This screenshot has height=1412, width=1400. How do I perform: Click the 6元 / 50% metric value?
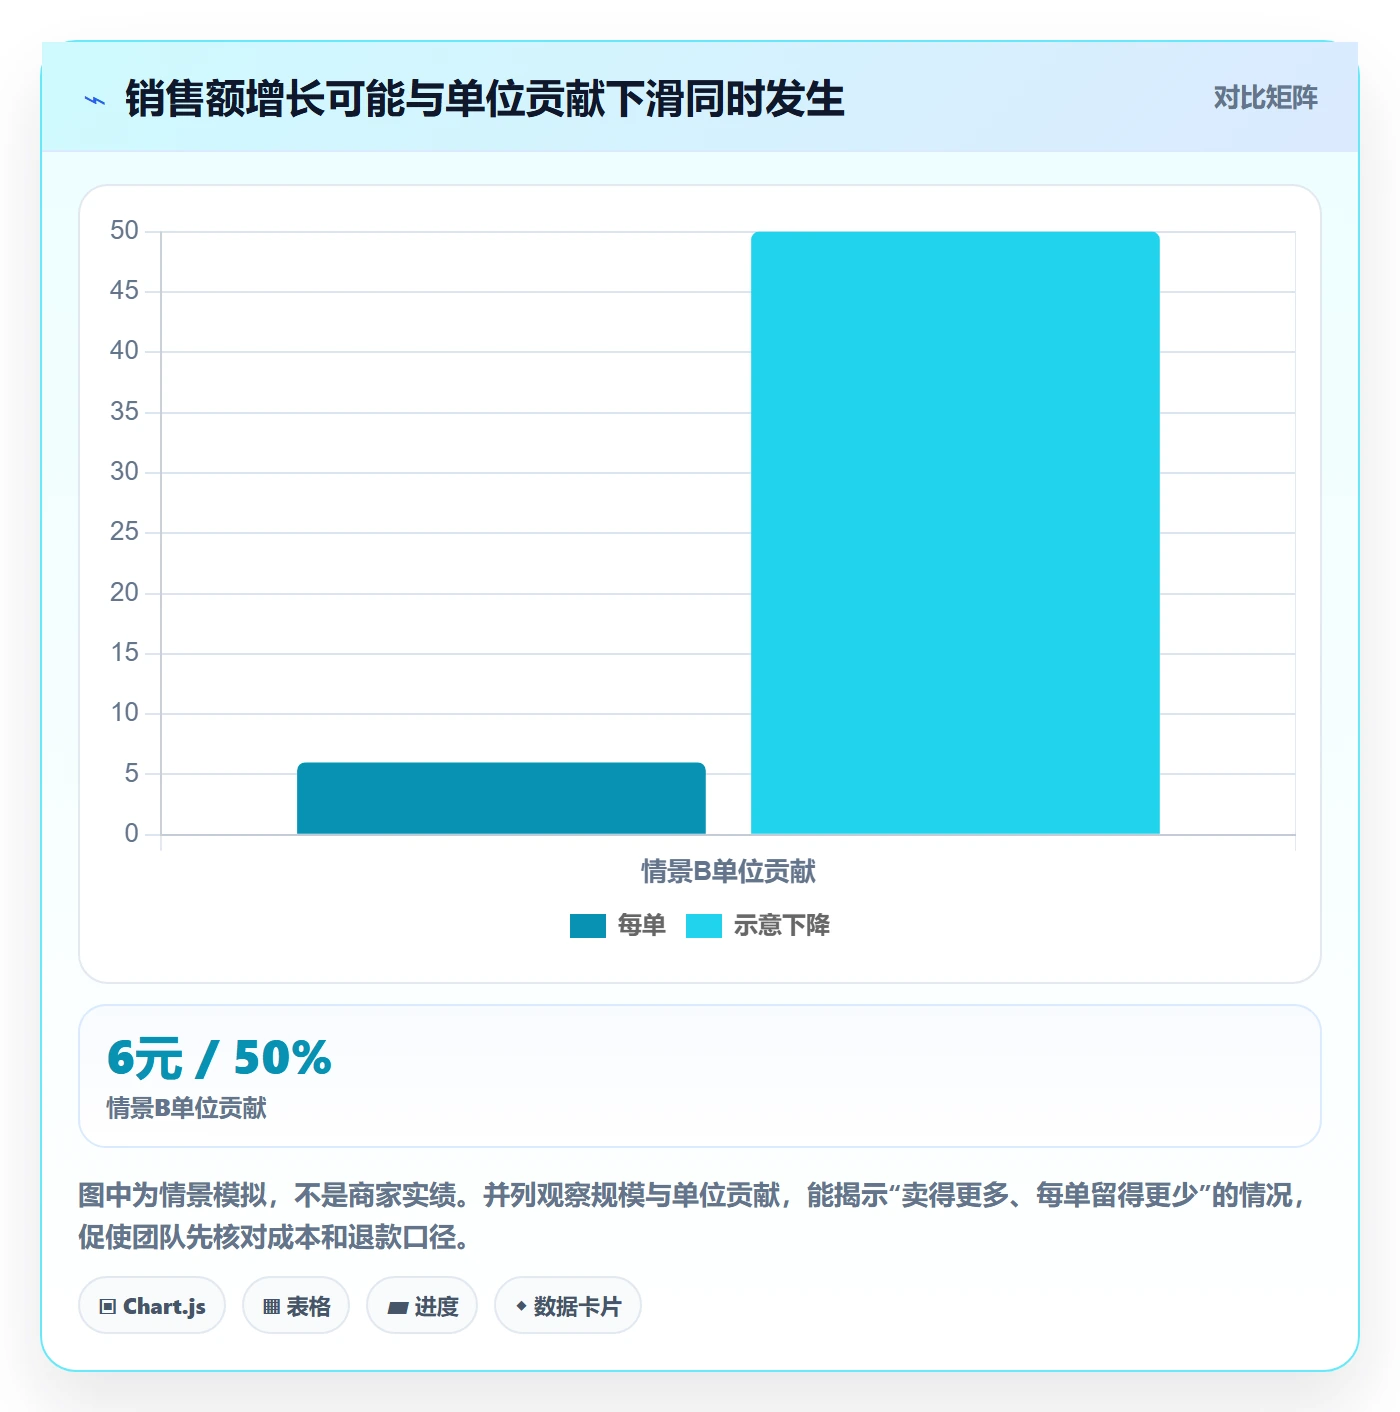click(219, 1058)
